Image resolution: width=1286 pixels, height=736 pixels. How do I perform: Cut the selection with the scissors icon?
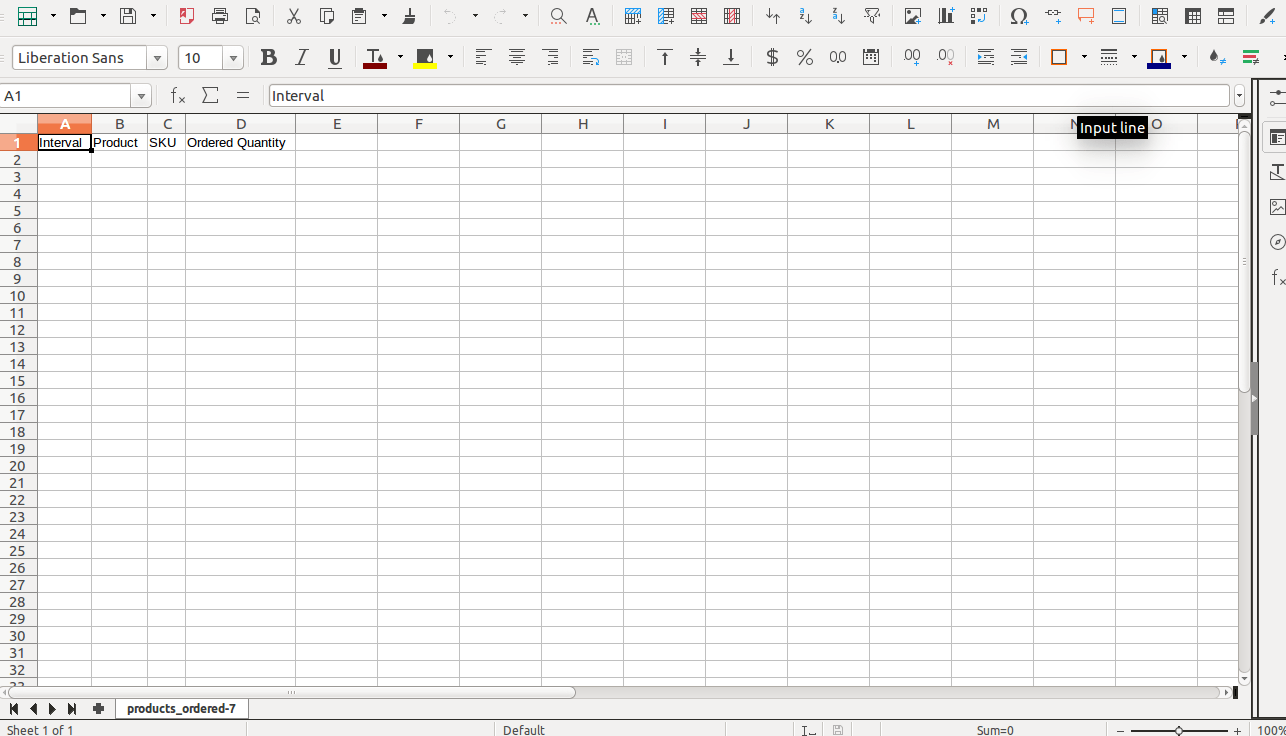tap(293, 16)
